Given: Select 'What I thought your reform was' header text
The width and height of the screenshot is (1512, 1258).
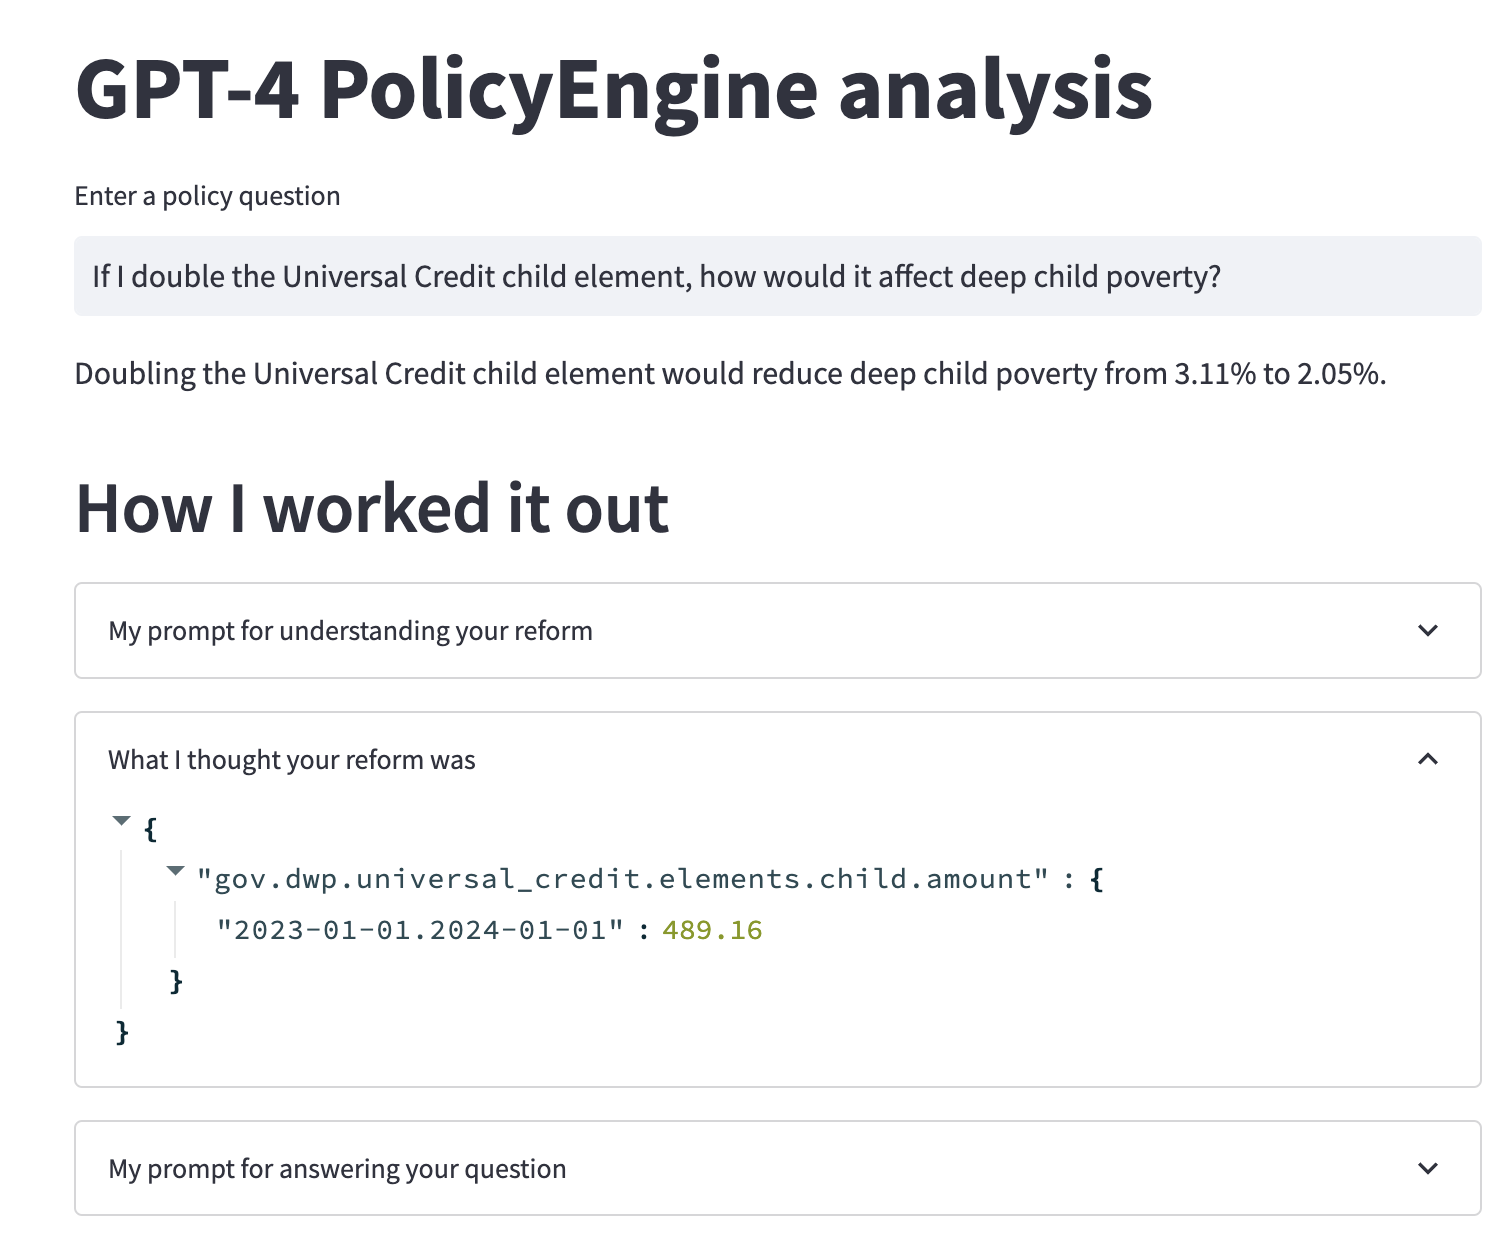Looking at the screenshot, I should [292, 760].
